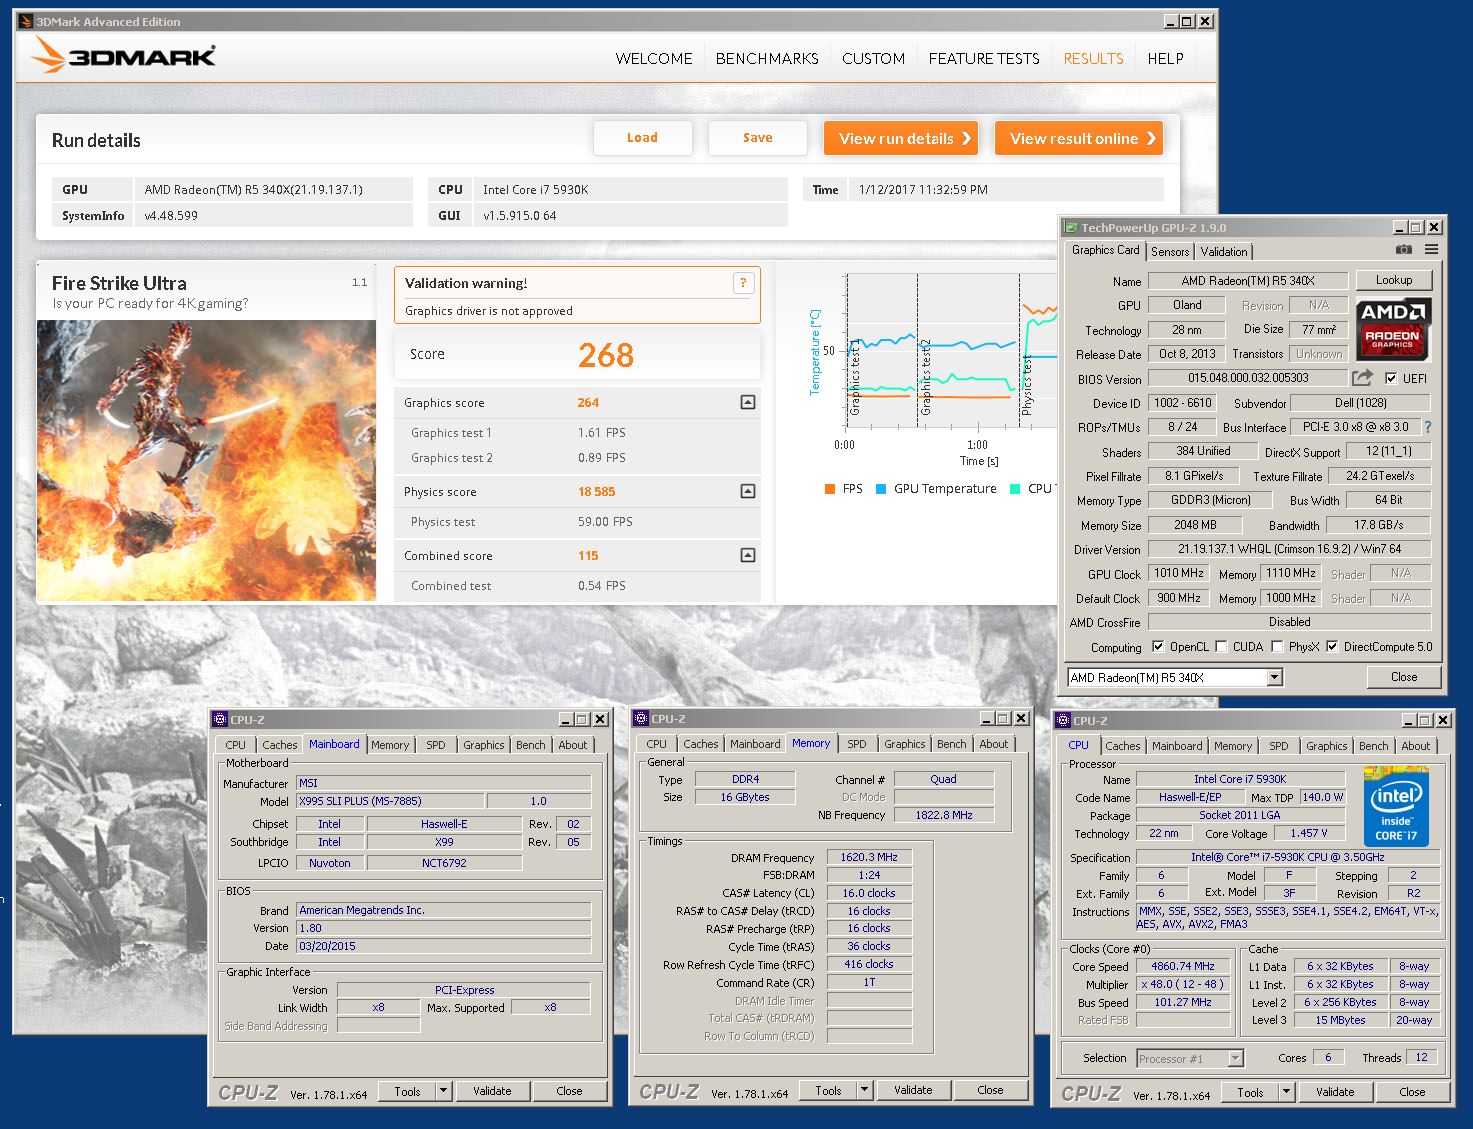
Task: Open the GPU-Z hamburger menu icon
Action: [x=1432, y=250]
